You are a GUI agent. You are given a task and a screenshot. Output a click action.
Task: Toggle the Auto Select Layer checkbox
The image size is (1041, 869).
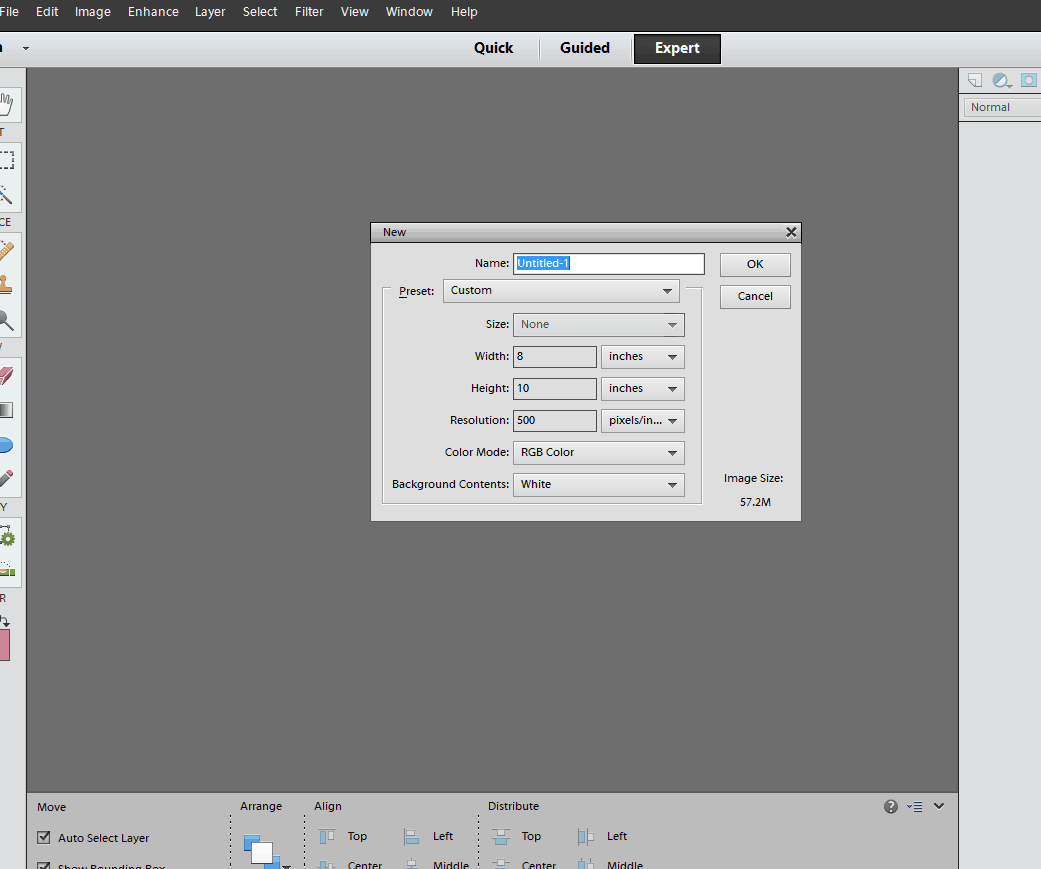(44, 838)
